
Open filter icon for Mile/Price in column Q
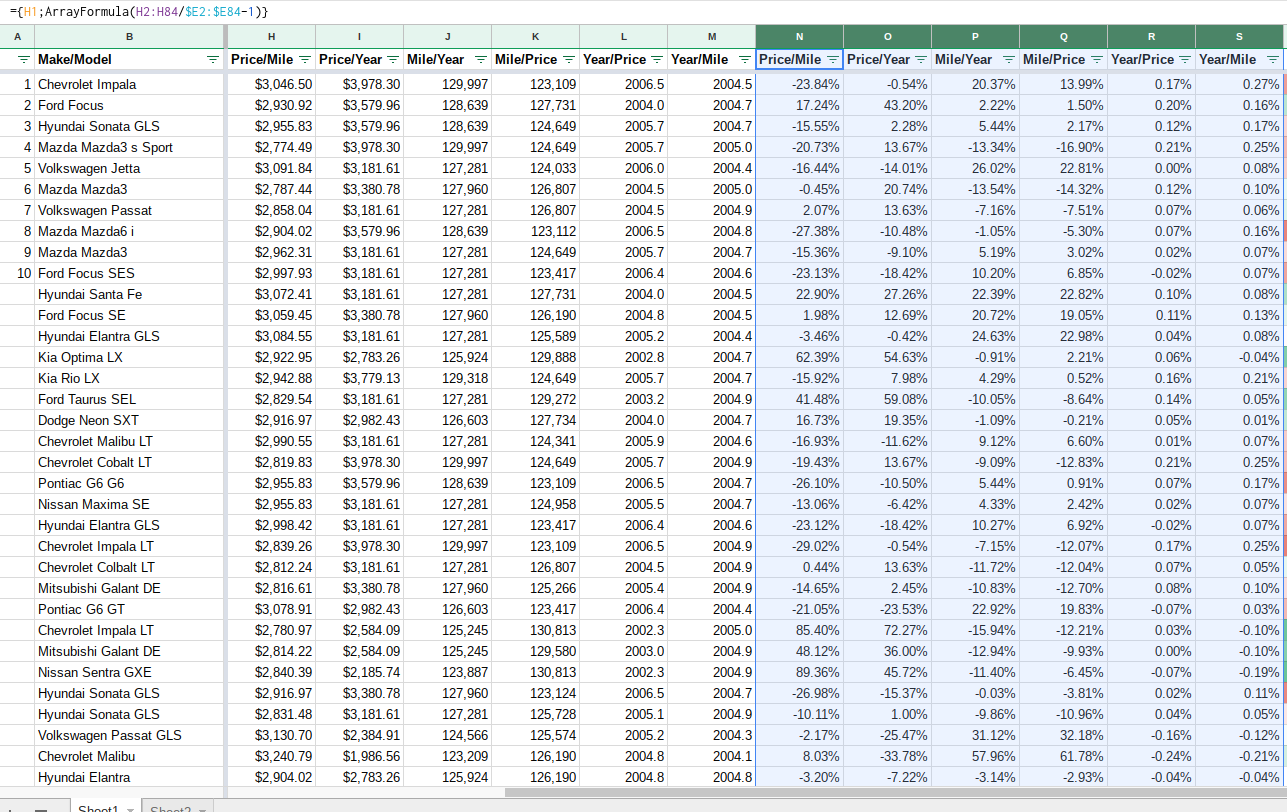point(1097,60)
